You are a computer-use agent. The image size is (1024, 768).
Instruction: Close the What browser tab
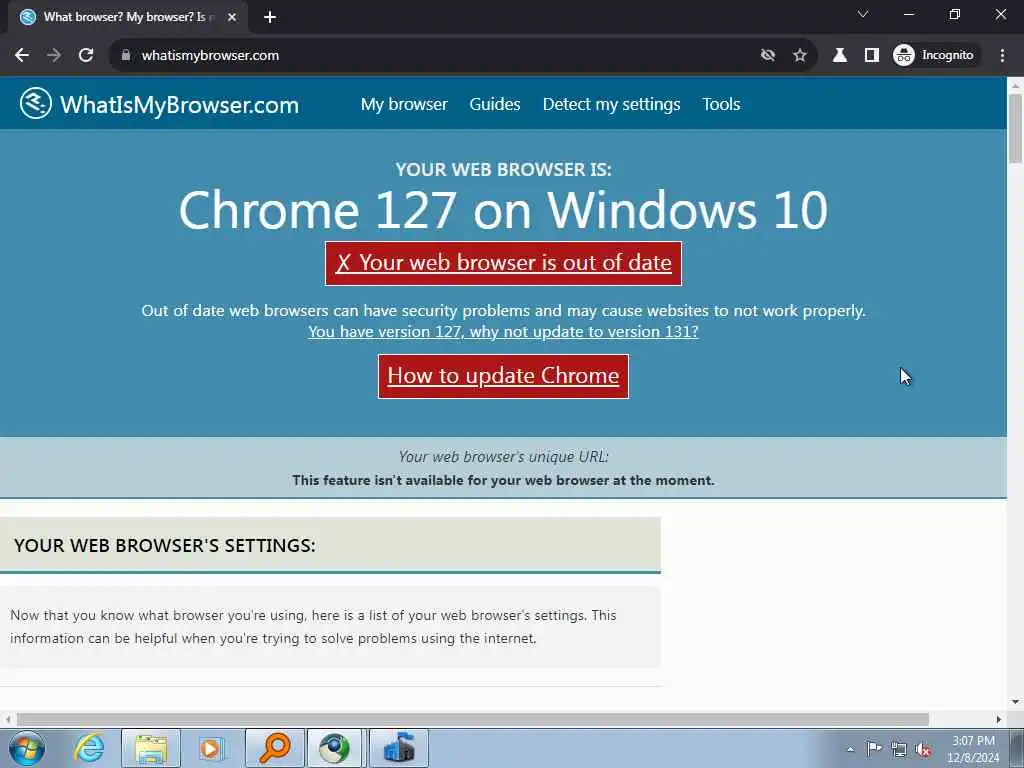232,17
